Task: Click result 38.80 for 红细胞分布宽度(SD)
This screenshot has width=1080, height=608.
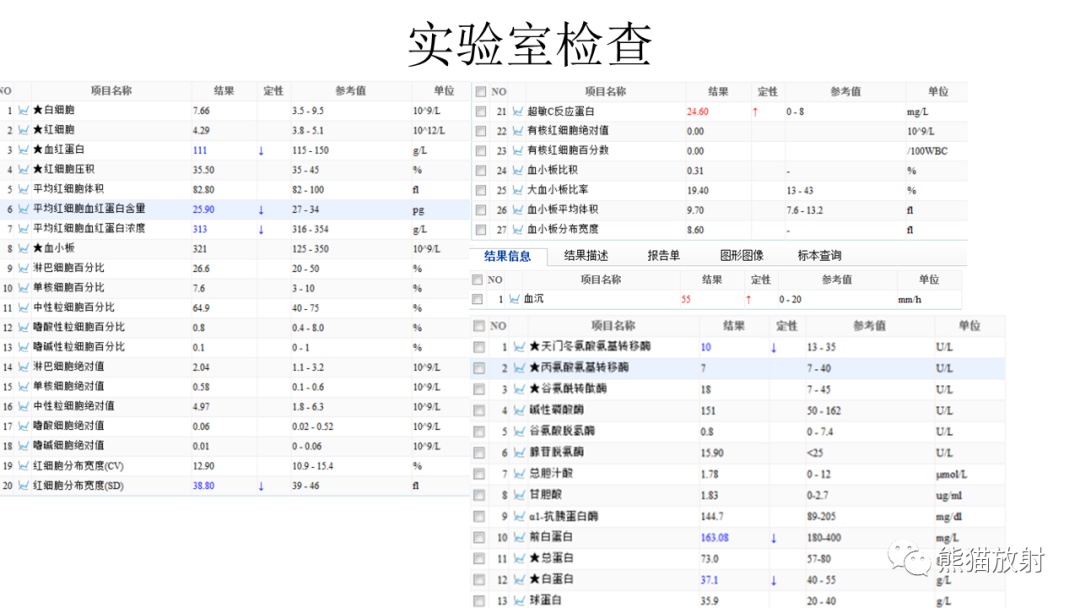Action: [204, 486]
